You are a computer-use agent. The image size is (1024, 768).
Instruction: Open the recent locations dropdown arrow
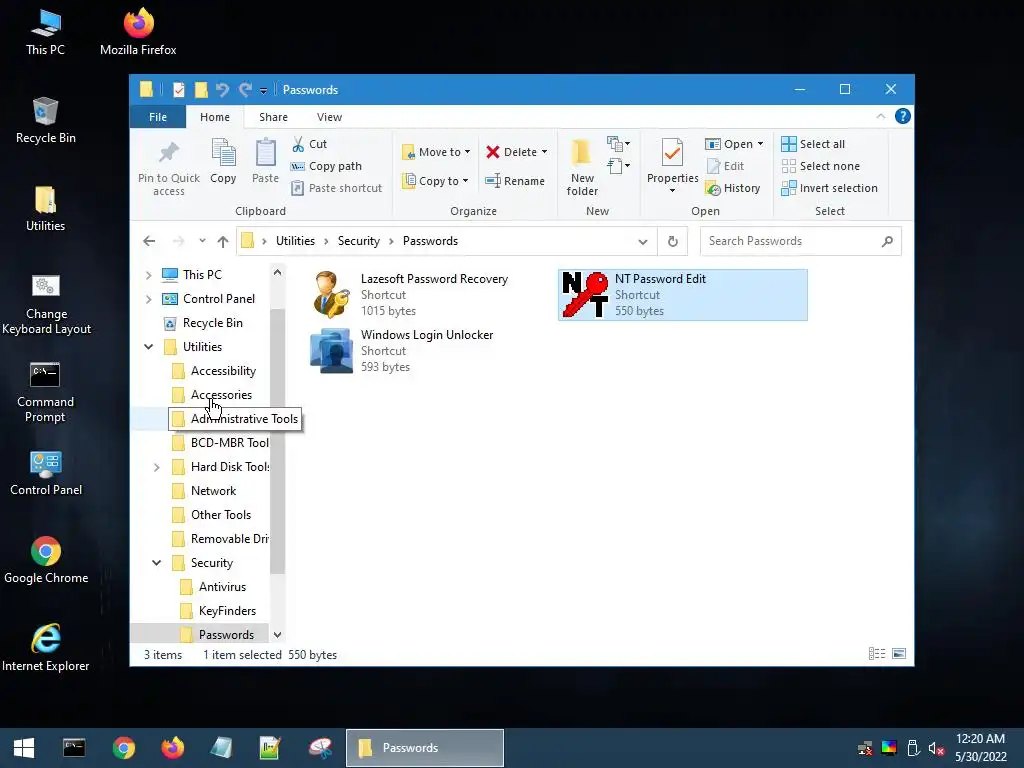202,241
